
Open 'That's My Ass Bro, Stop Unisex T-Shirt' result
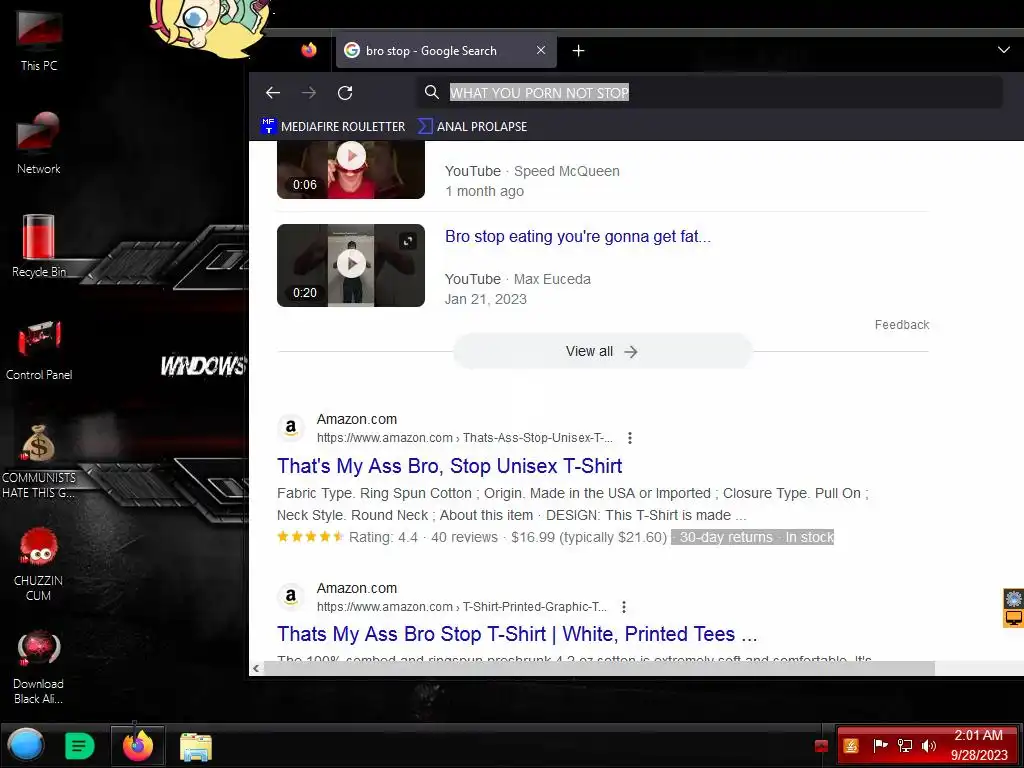[449, 466]
